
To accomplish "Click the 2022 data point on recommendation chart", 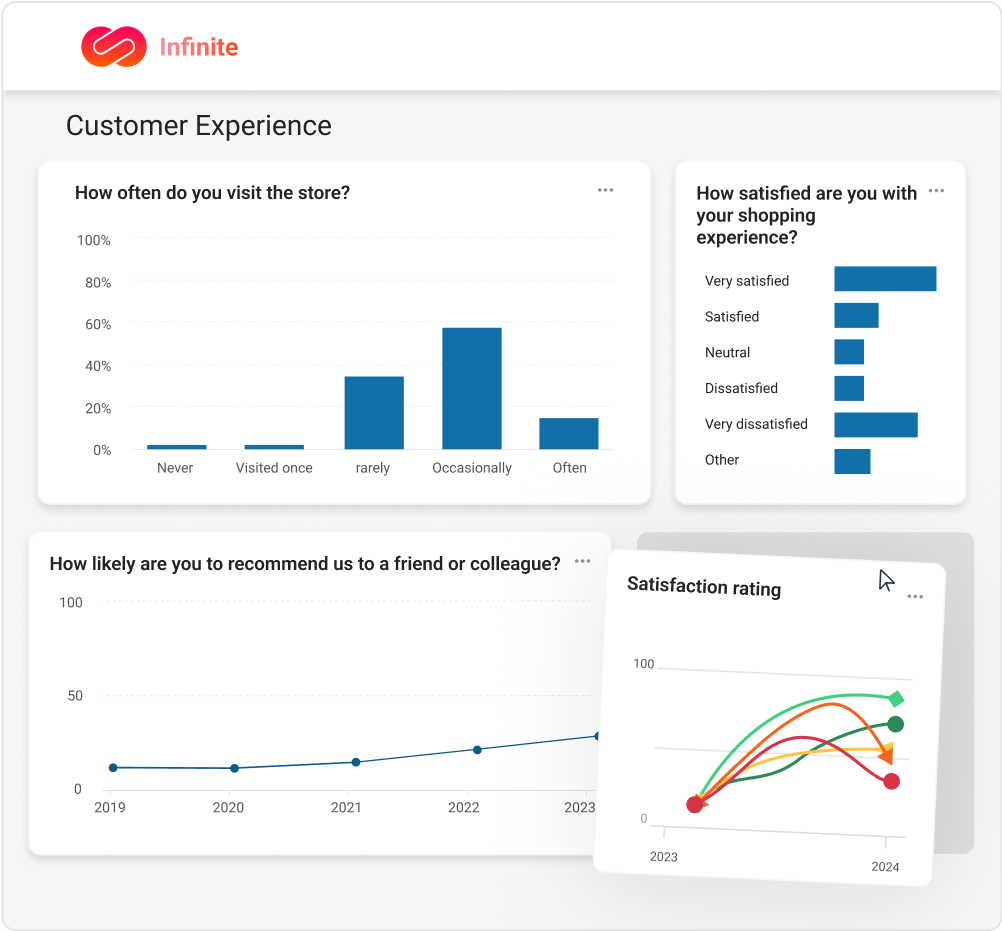I will 478,748.
